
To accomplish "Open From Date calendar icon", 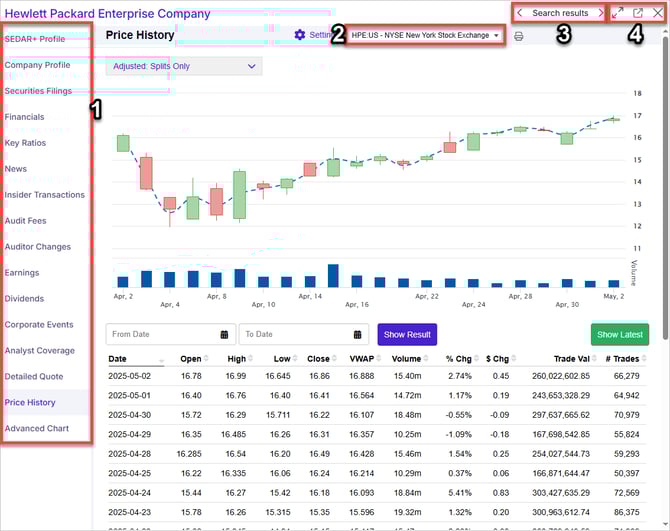I will click(224, 334).
